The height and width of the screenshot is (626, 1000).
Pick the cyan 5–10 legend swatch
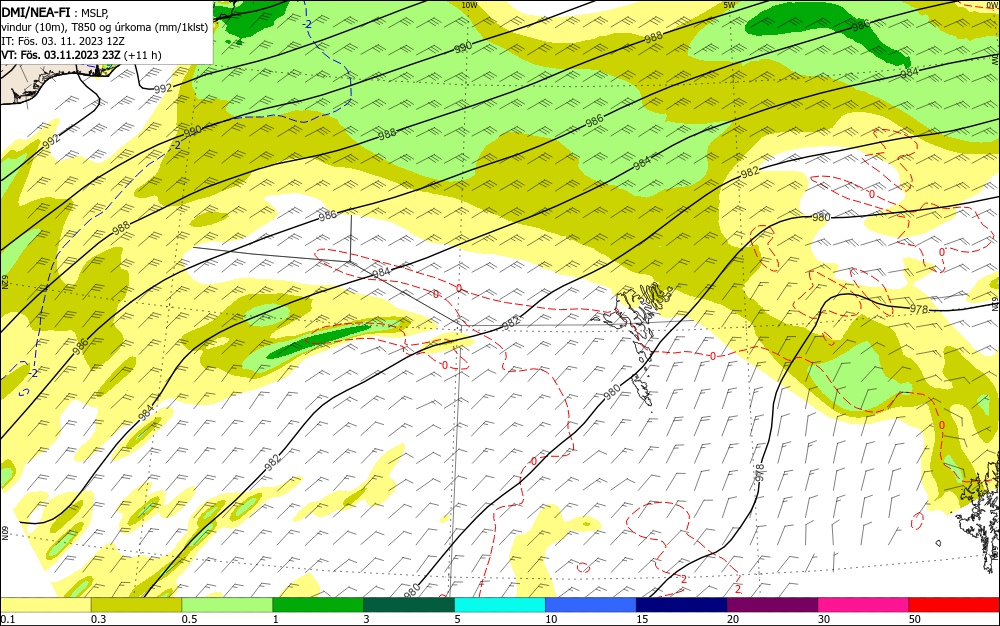tap(500, 605)
